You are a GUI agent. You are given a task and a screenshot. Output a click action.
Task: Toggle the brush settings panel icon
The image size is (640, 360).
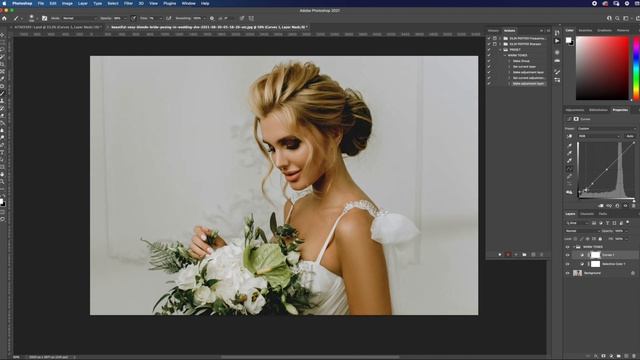[44, 18]
